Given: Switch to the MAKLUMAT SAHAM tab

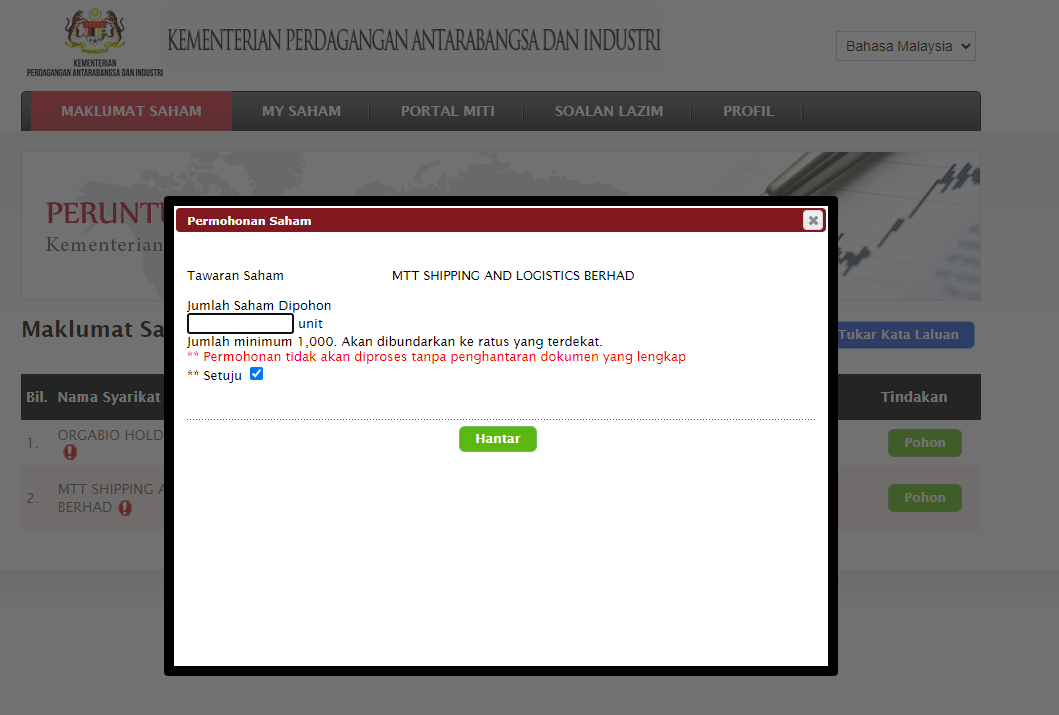Looking at the screenshot, I should 131,111.
